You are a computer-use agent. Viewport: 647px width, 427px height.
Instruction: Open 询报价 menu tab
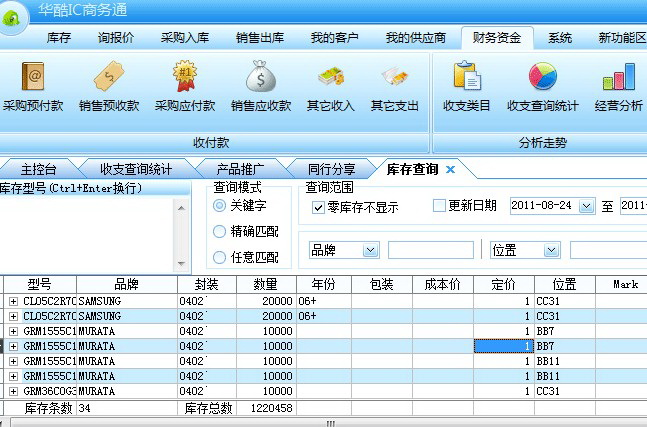(x=116, y=38)
